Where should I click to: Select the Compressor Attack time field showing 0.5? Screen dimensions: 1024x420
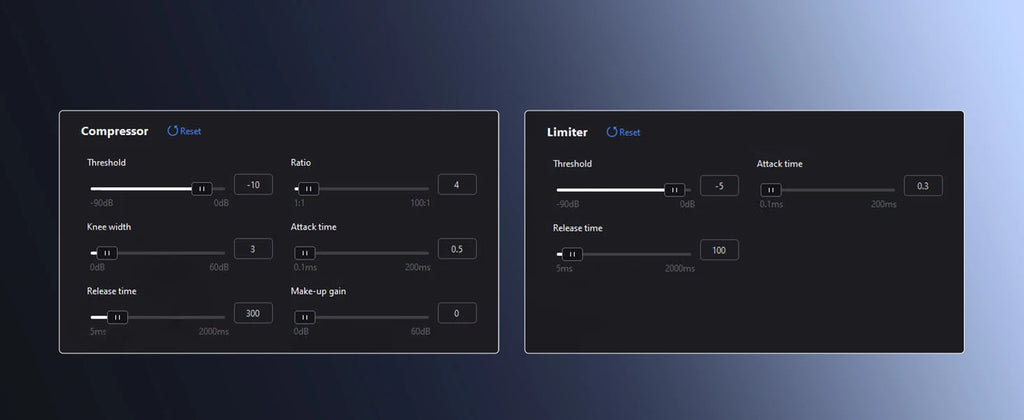click(x=457, y=249)
